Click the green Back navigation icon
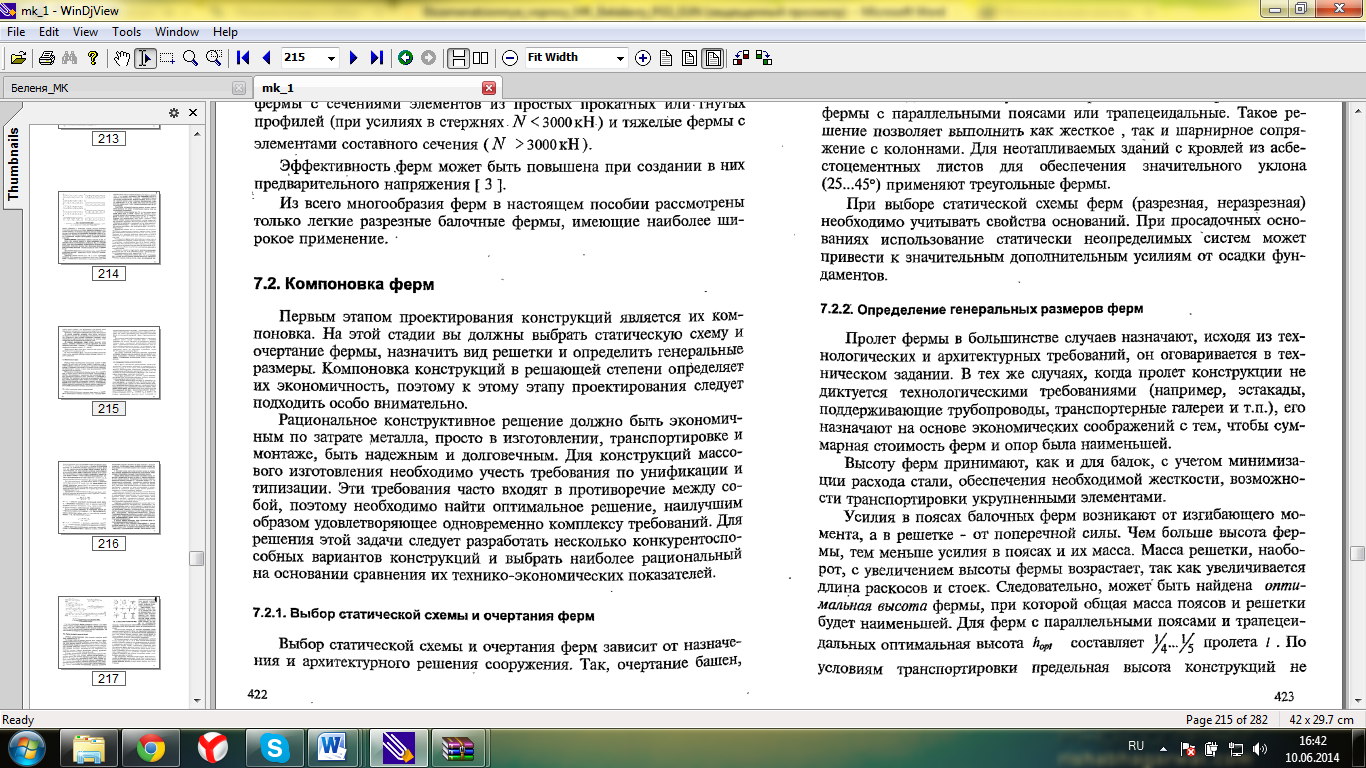The width and height of the screenshot is (1366, 768). (405, 58)
